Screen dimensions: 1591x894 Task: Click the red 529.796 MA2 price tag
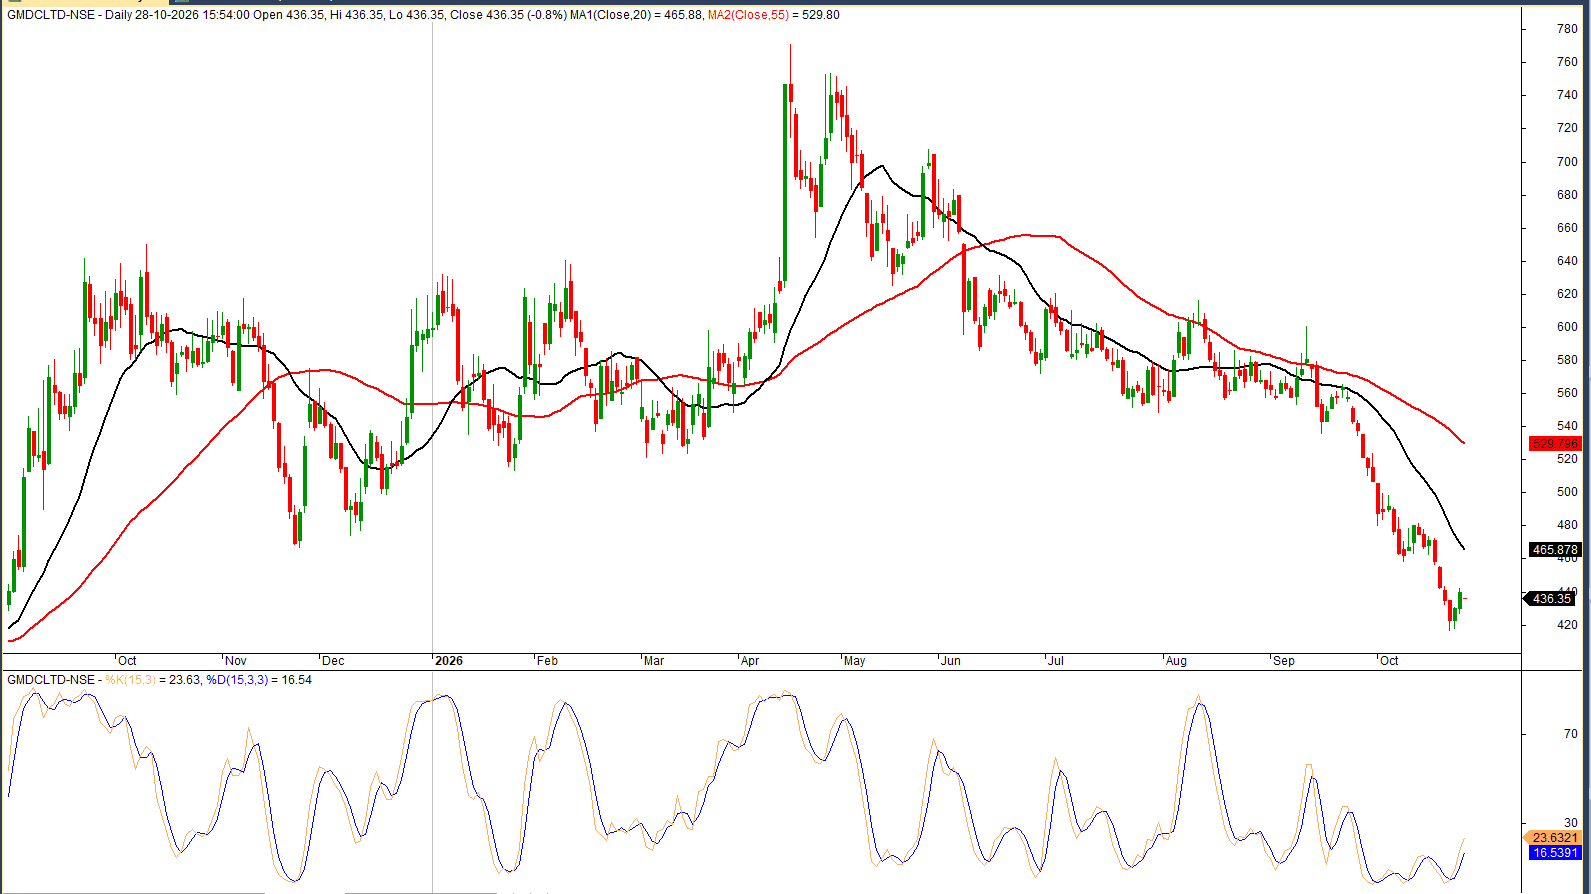point(1555,443)
